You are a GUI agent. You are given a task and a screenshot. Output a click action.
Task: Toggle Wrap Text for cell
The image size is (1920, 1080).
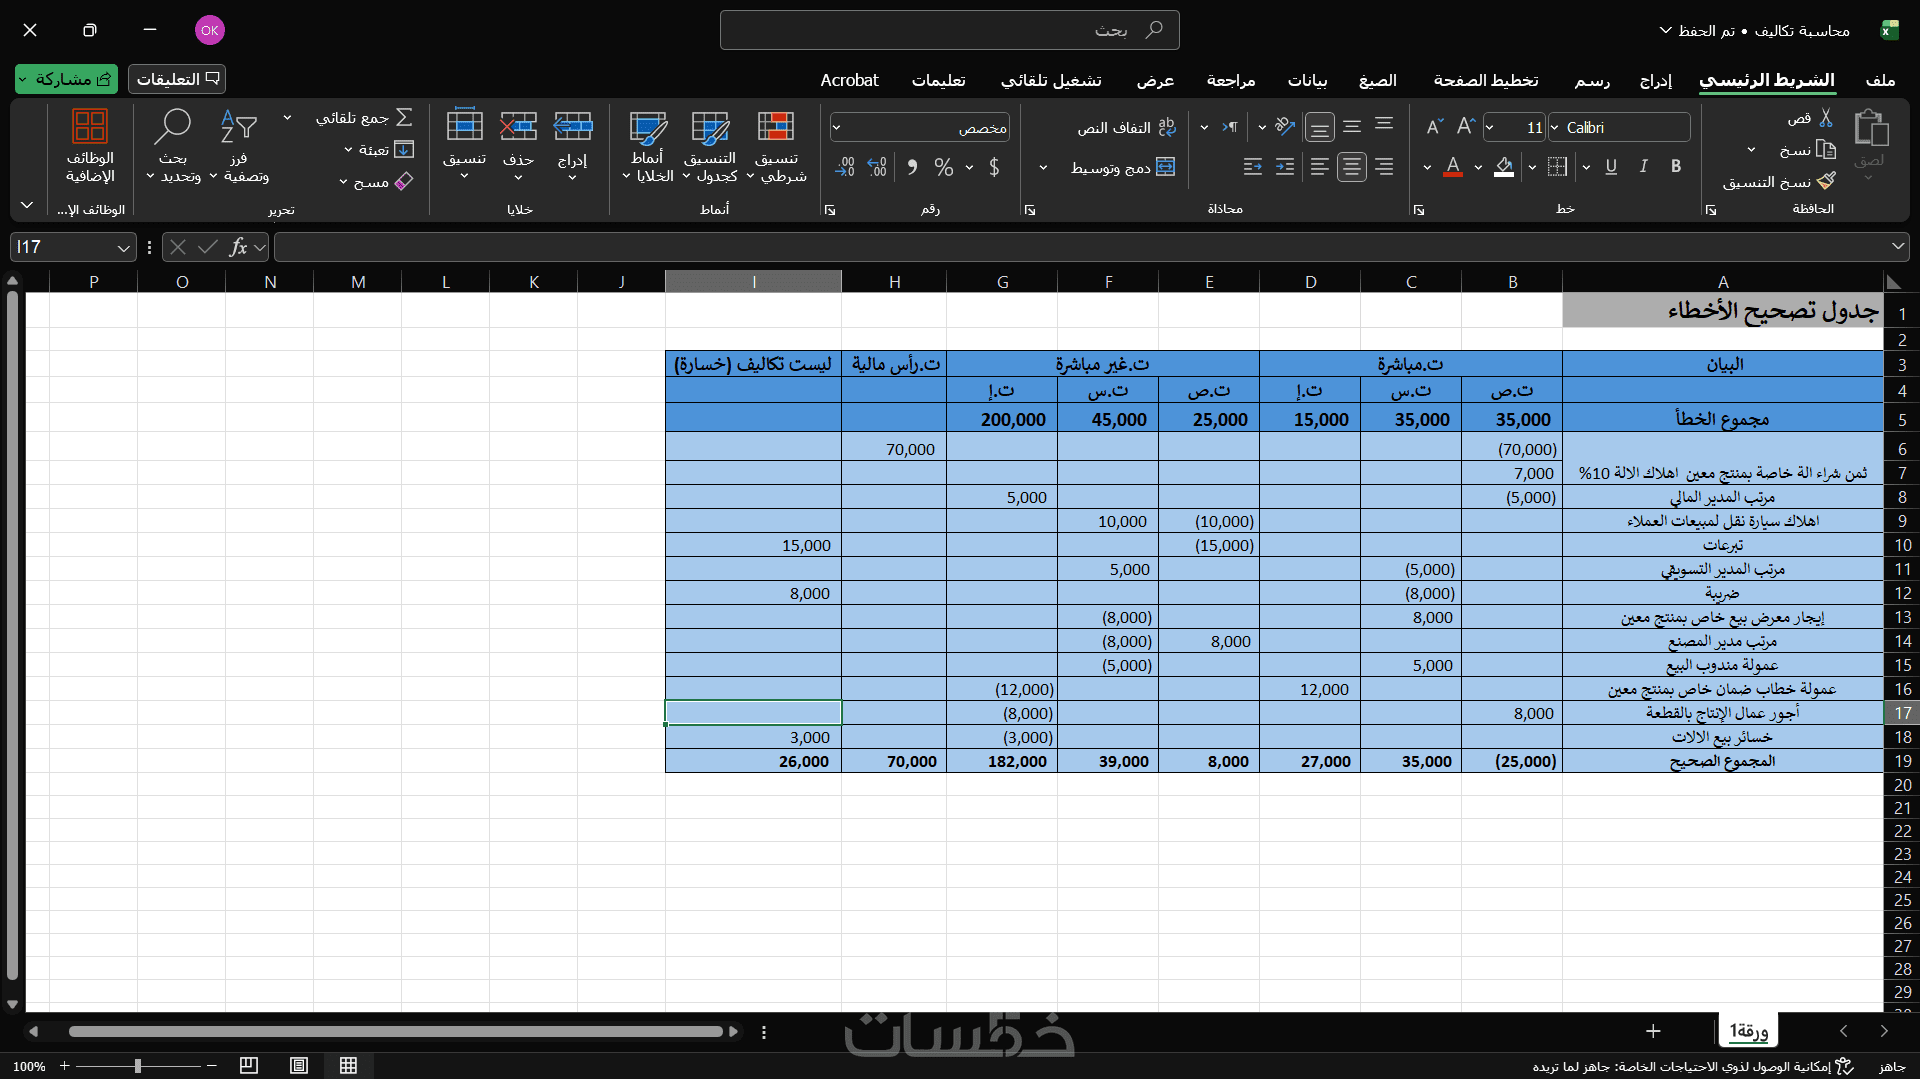point(1166,128)
